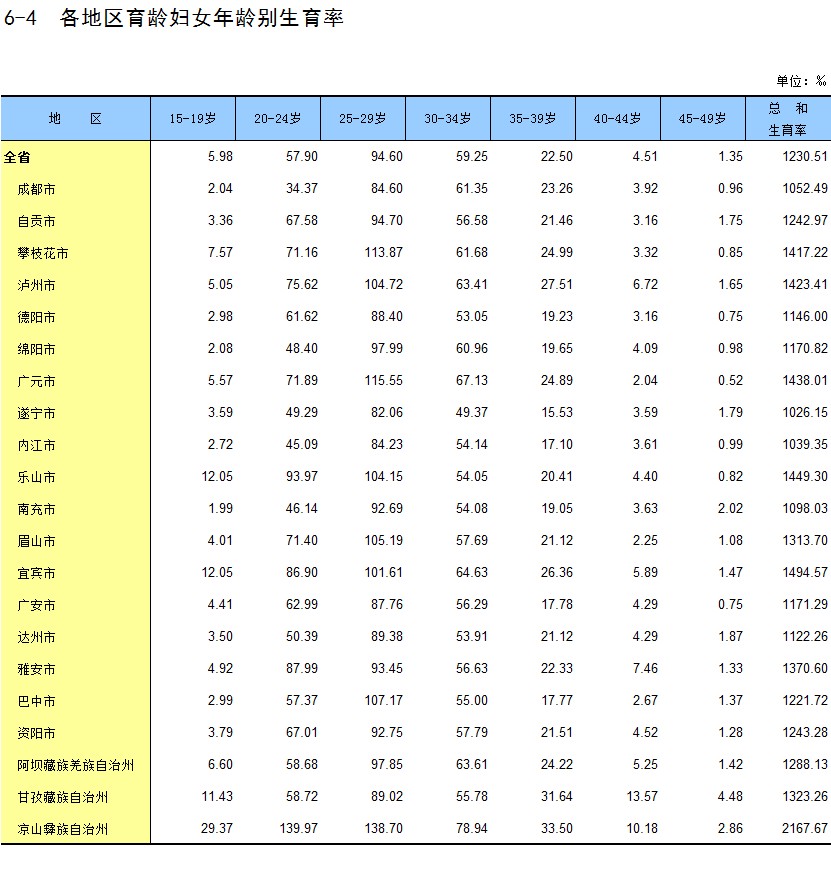Click the 地区 column header
The width and height of the screenshot is (831, 877).
(75, 119)
